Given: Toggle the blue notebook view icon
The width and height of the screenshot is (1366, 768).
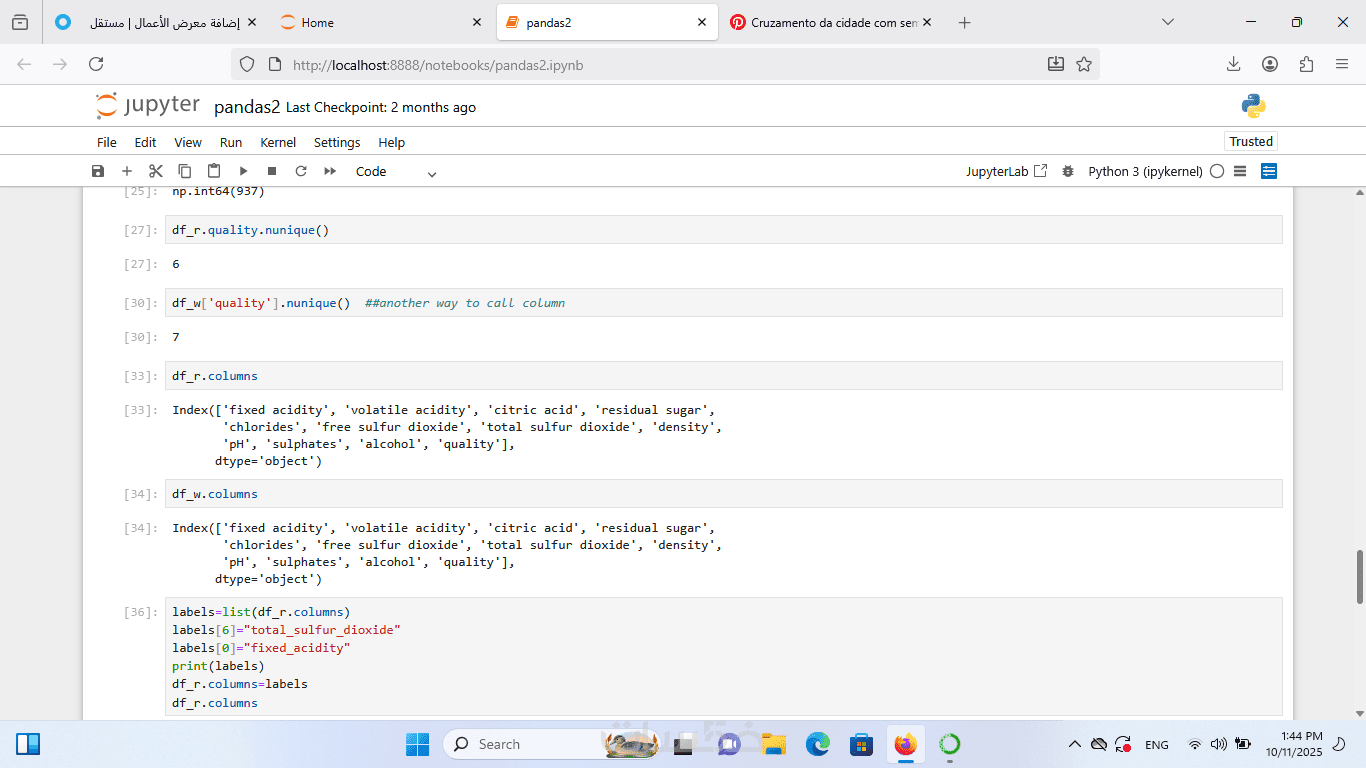Looking at the screenshot, I should [x=1269, y=171].
